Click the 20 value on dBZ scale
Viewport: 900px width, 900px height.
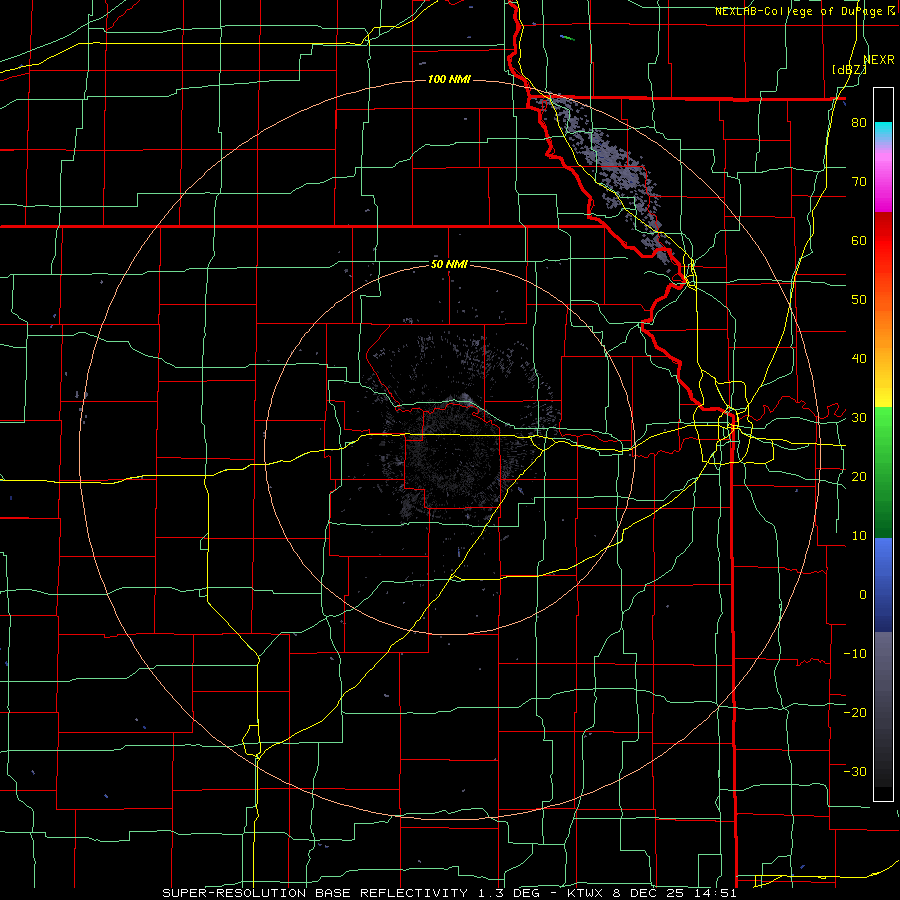[x=859, y=476]
